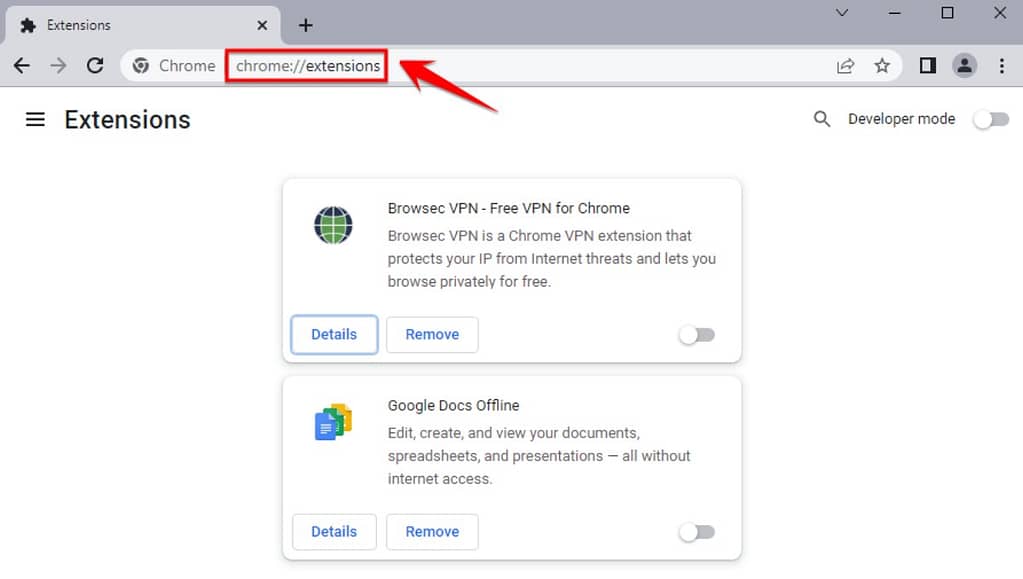Bookmark this page with the star icon
Image resolution: width=1023 pixels, height=579 pixels.
click(x=882, y=65)
